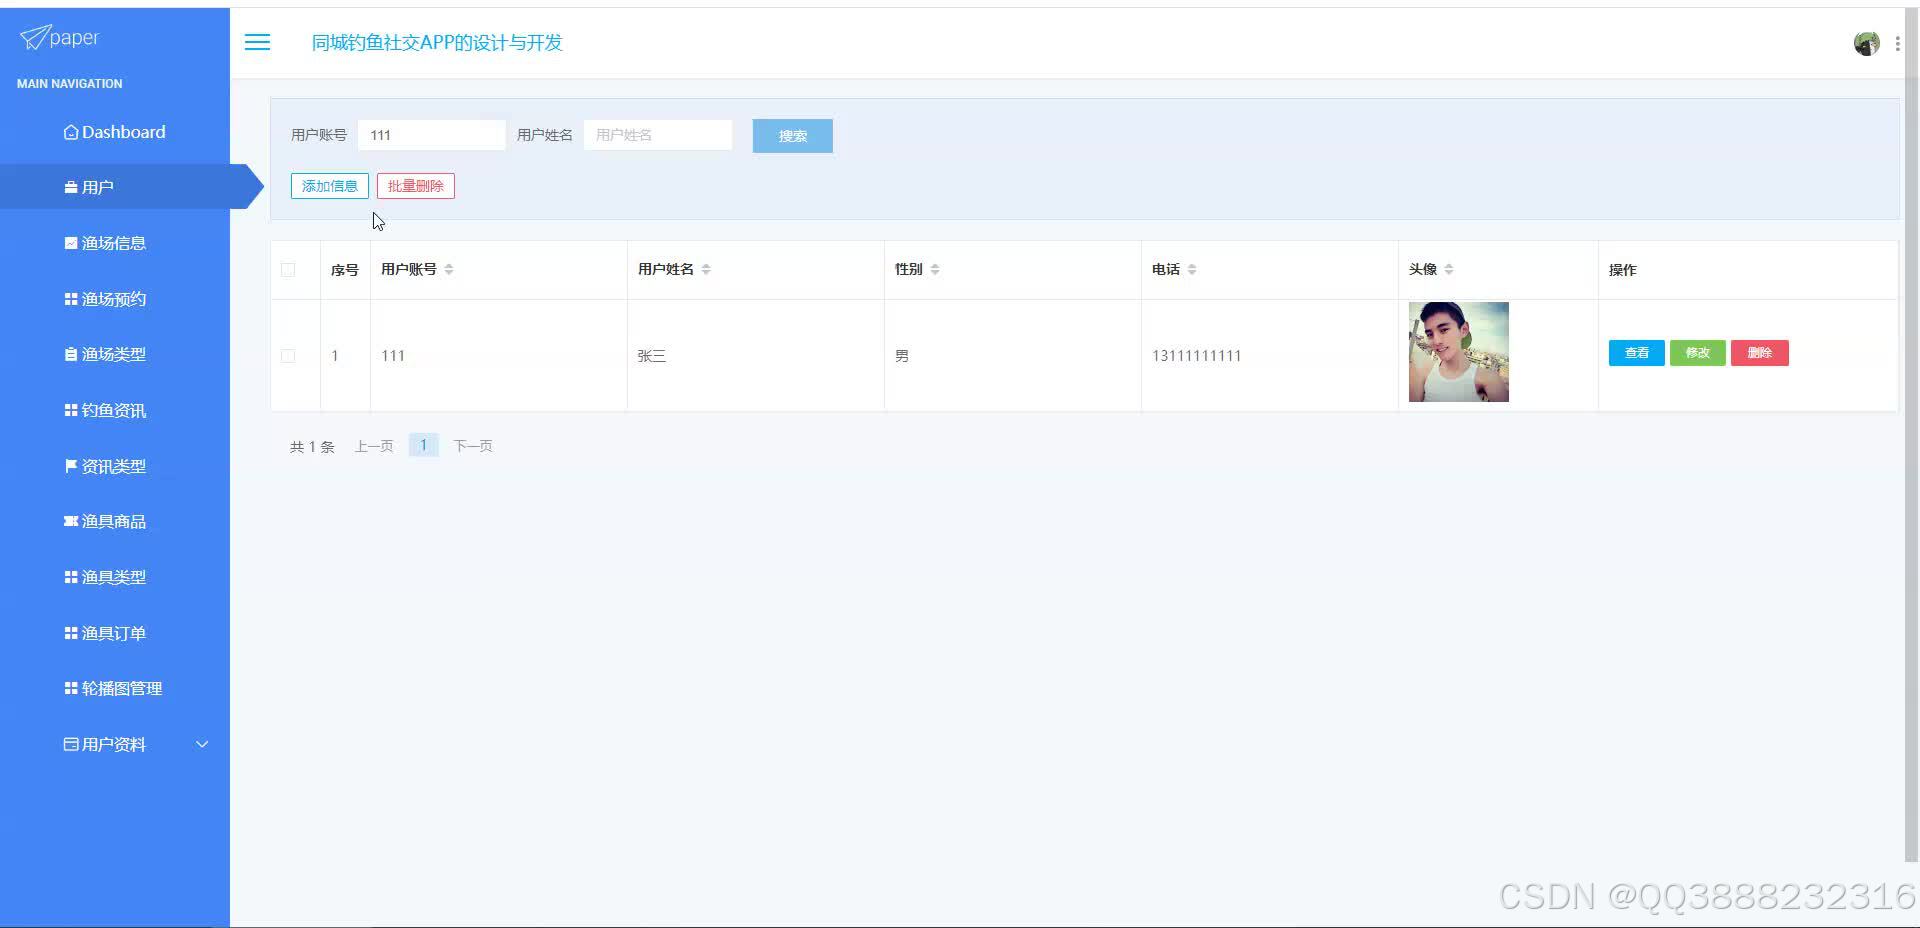
Task: Click the 轮播图管理 grid icon
Action: pos(71,688)
